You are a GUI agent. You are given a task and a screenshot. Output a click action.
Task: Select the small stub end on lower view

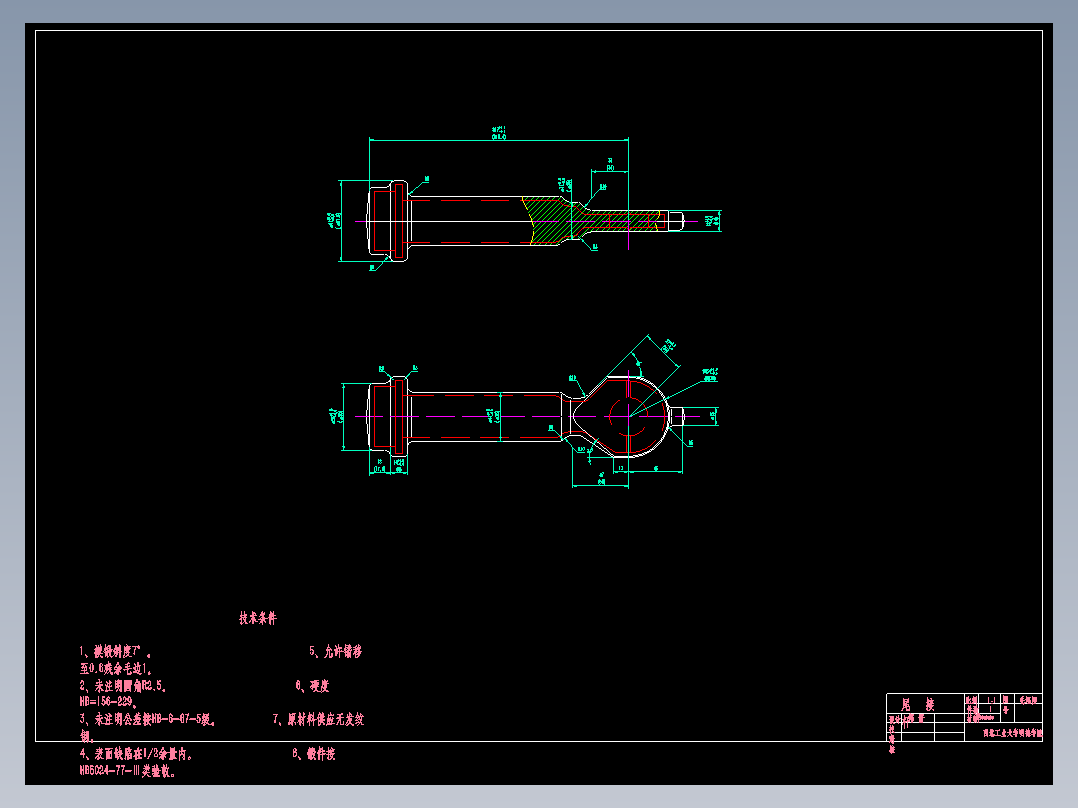click(x=677, y=416)
